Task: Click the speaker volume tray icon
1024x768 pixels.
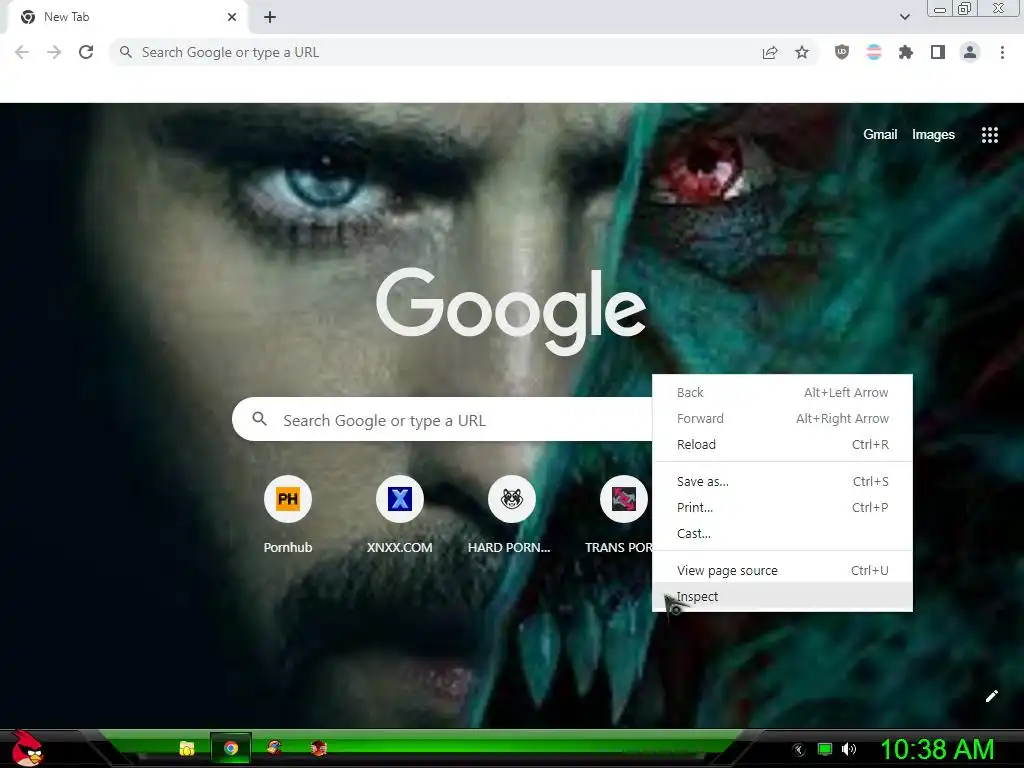Action: coord(848,749)
